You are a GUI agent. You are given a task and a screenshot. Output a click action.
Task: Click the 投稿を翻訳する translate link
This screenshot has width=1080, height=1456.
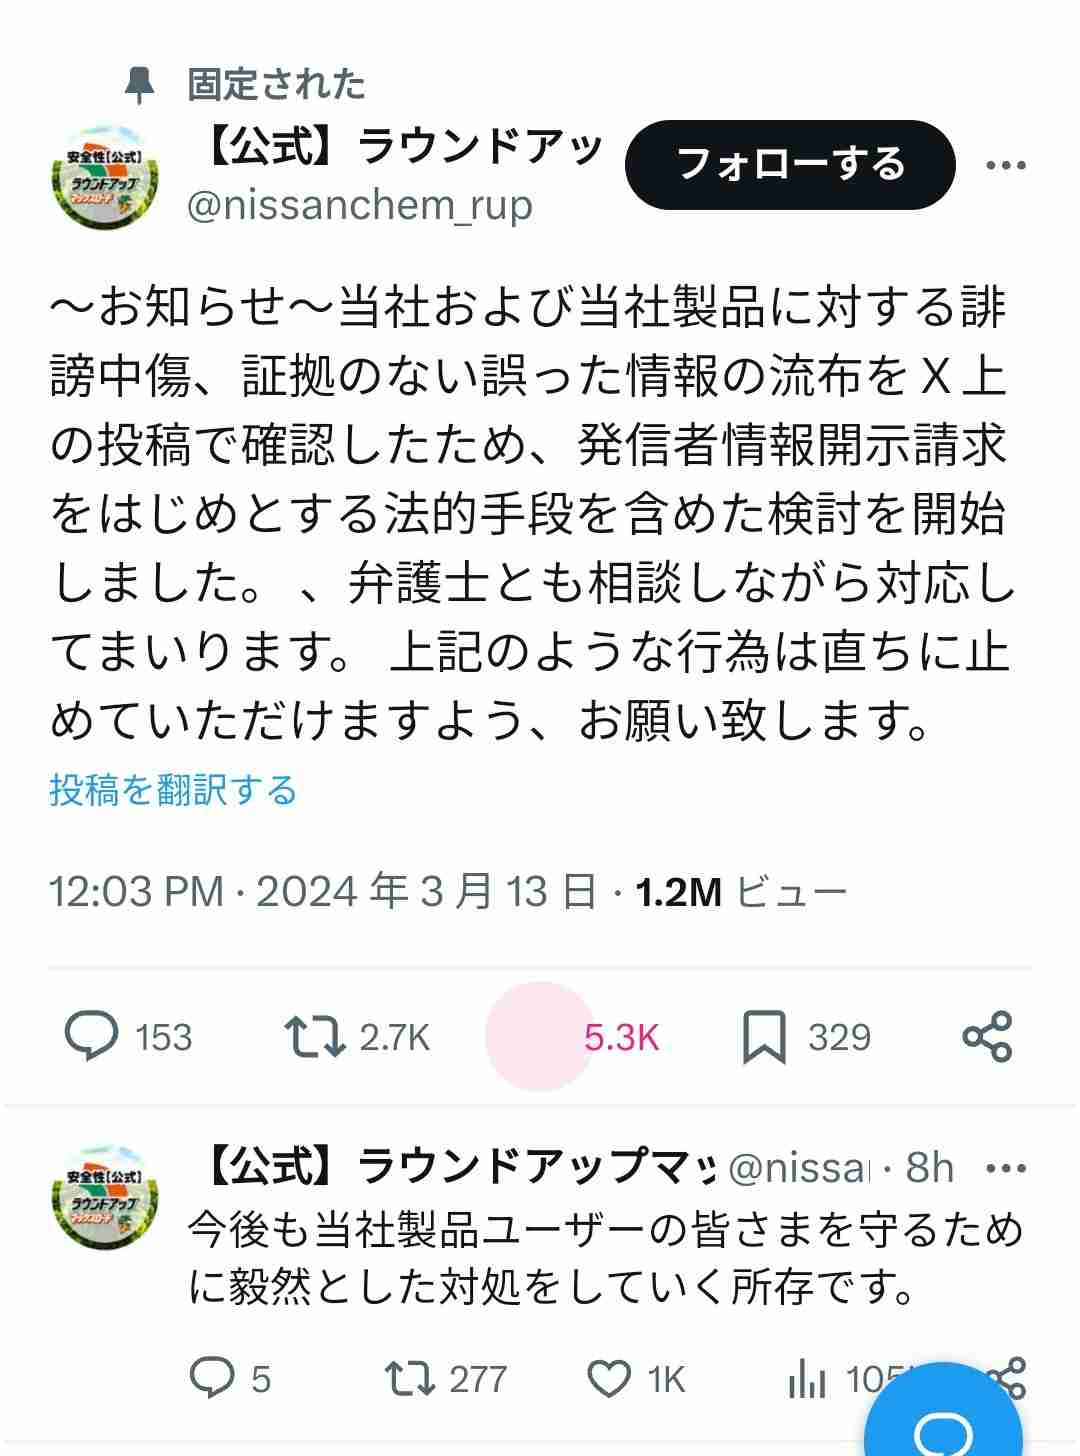click(174, 791)
